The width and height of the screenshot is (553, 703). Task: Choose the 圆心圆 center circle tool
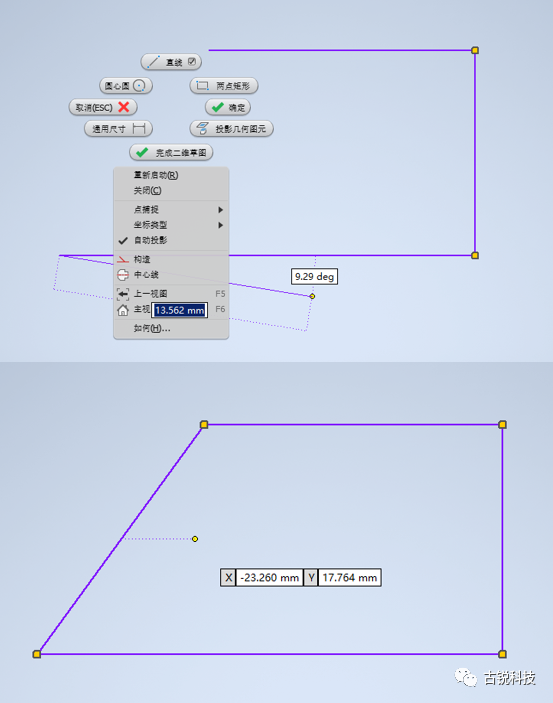click(126, 85)
